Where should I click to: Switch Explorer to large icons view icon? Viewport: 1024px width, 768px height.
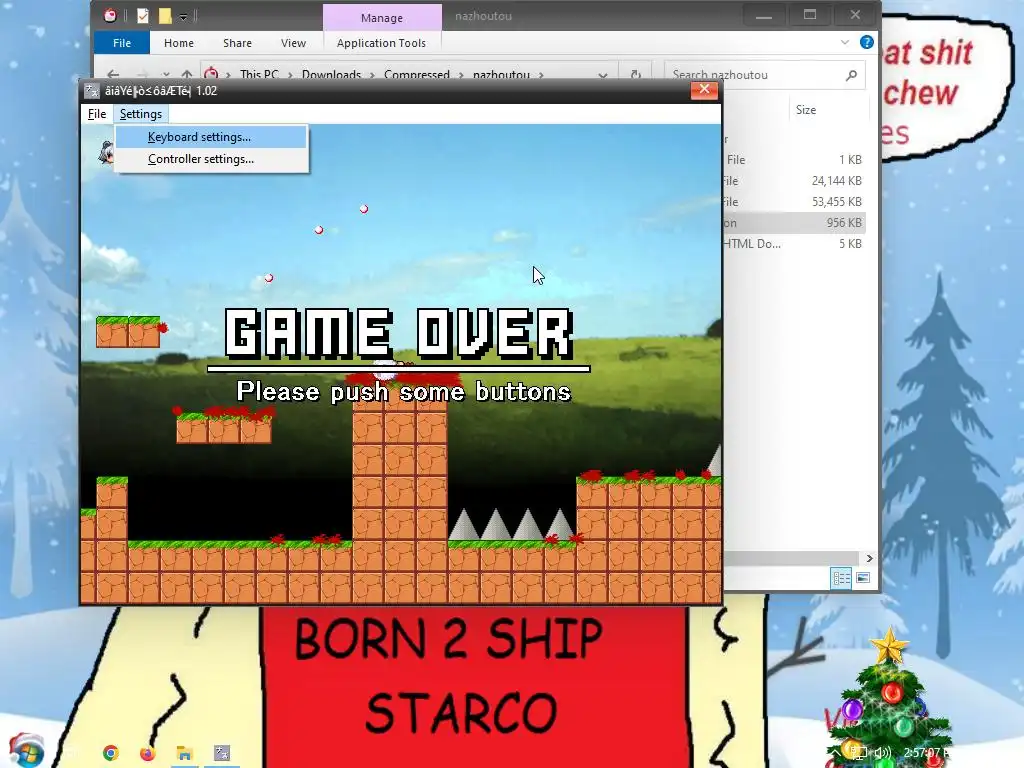863,578
